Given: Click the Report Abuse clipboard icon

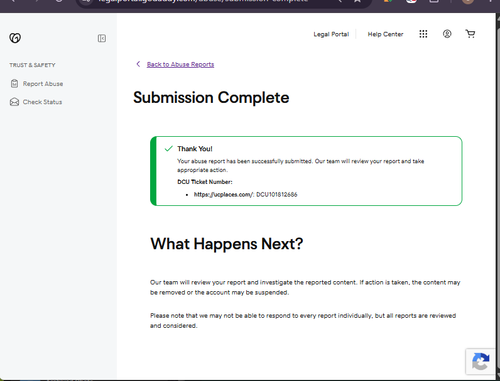Looking at the screenshot, I should [x=14, y=84].
